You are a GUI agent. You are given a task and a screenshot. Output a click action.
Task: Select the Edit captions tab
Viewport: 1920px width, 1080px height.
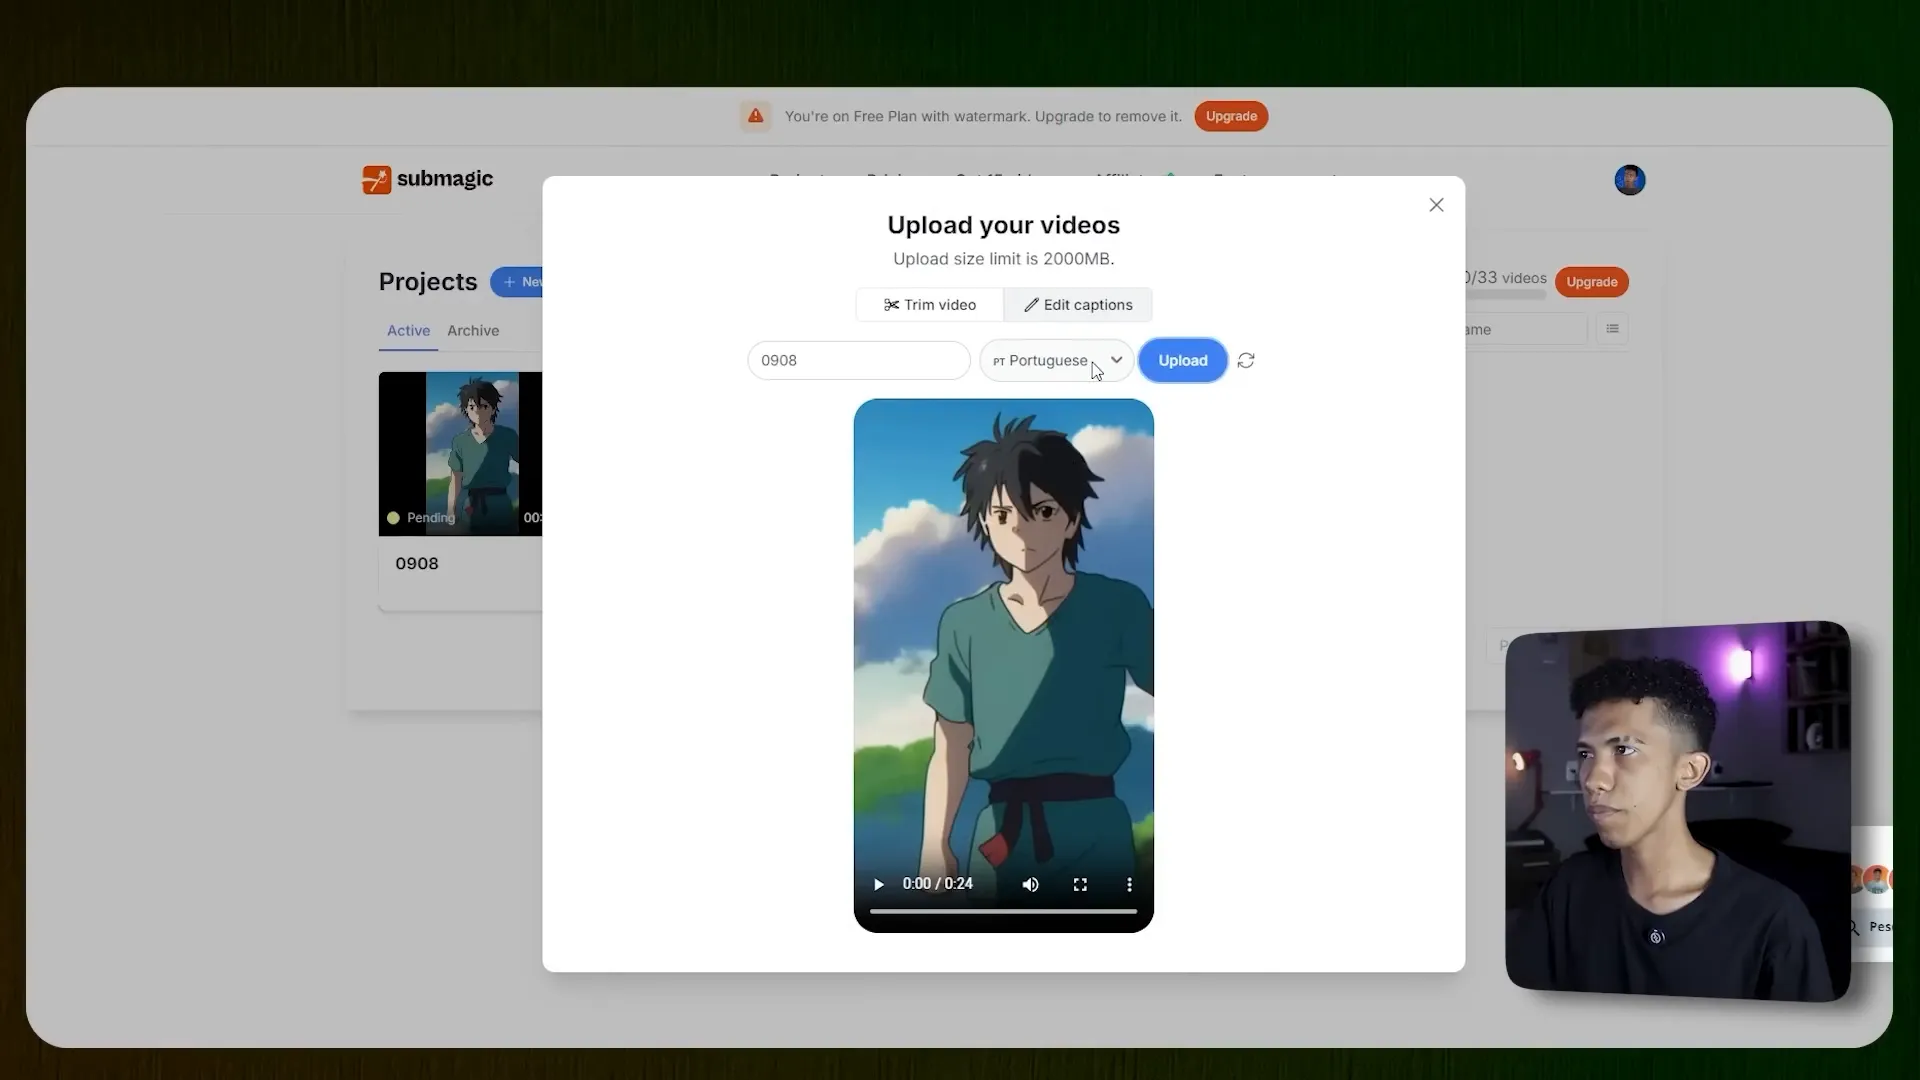[x=1078, y=305]
